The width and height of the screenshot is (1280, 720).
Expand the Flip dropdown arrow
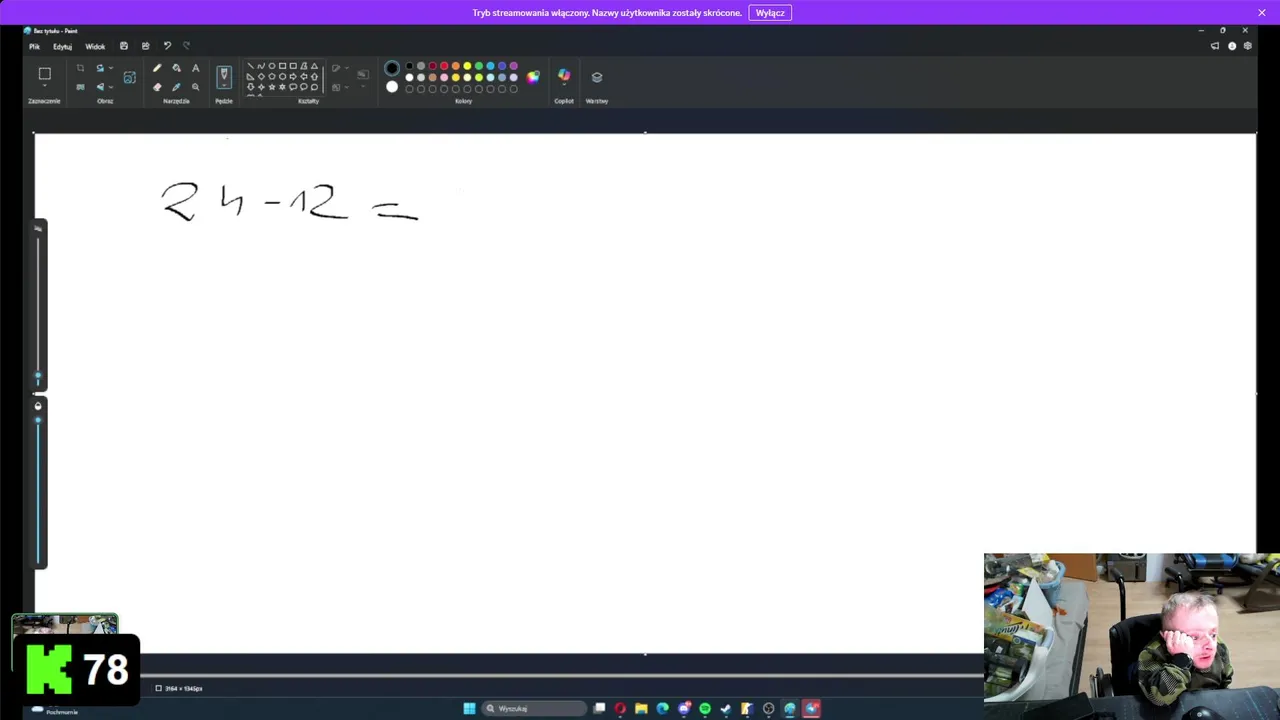[110, 87]
